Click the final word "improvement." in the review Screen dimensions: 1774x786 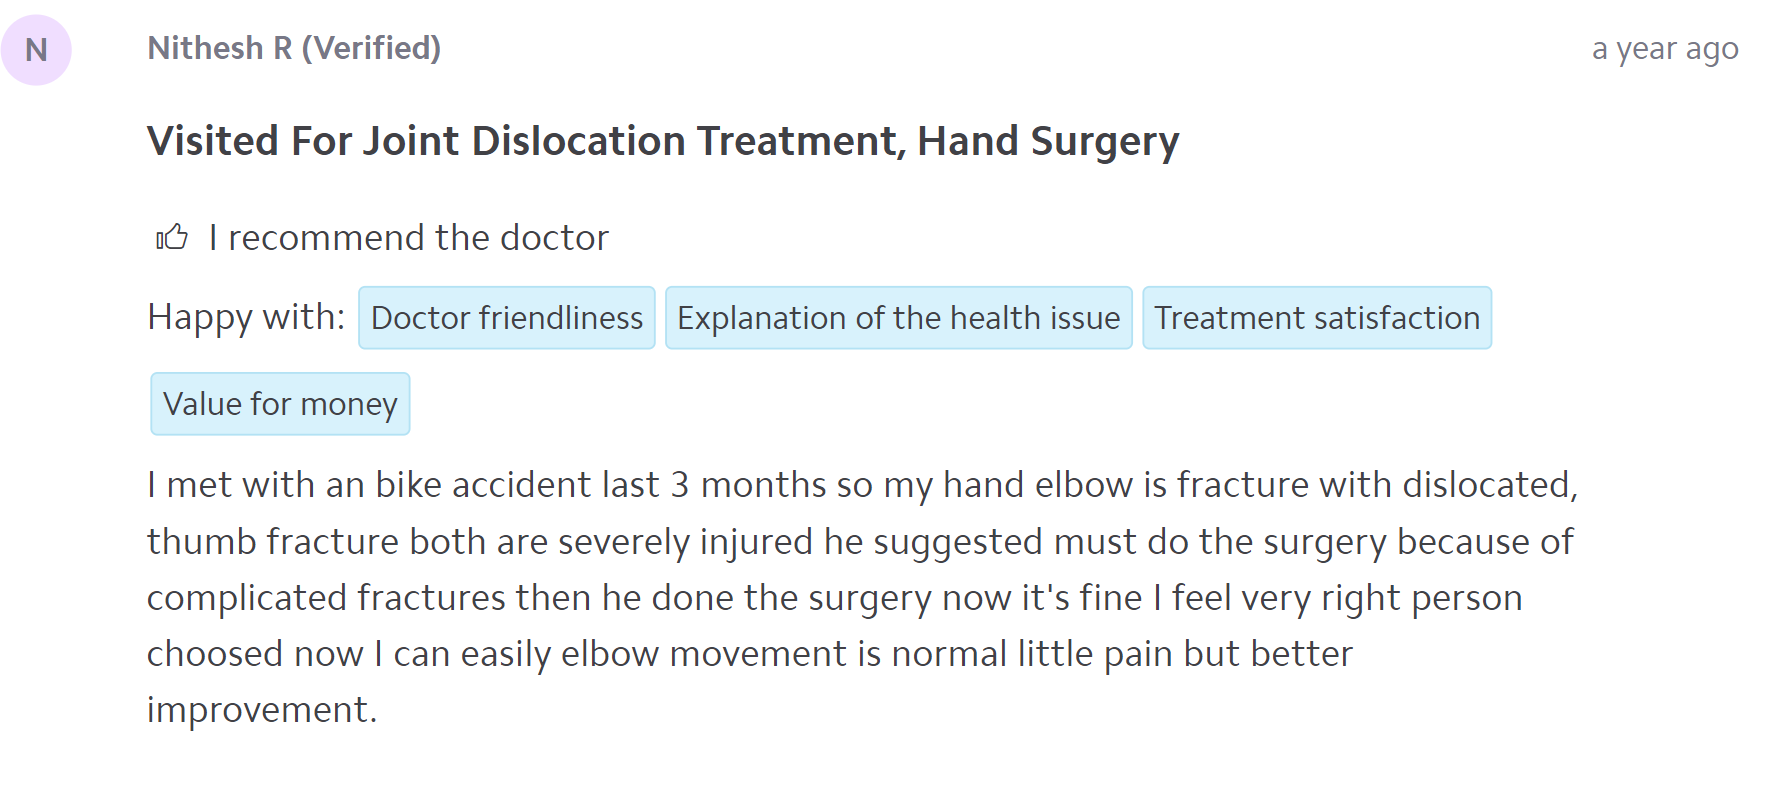tap(262, 710)
